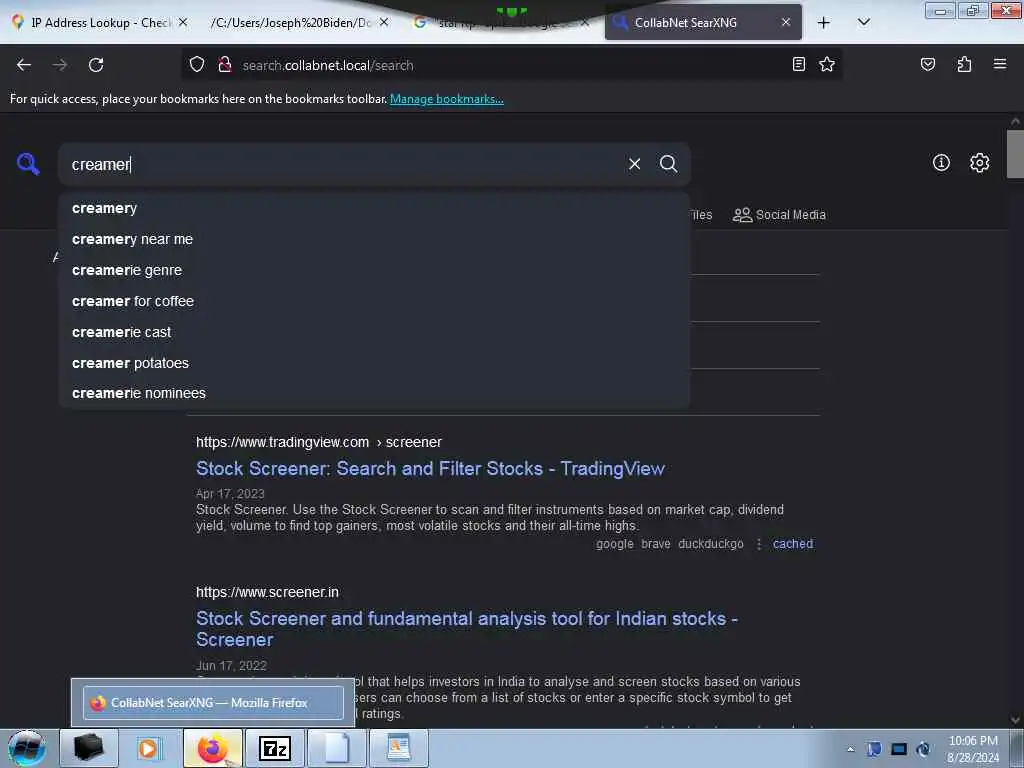Click the 'duckduckgo' engine label under TradingView result
1024x768 pixels.
coord(711,543)
